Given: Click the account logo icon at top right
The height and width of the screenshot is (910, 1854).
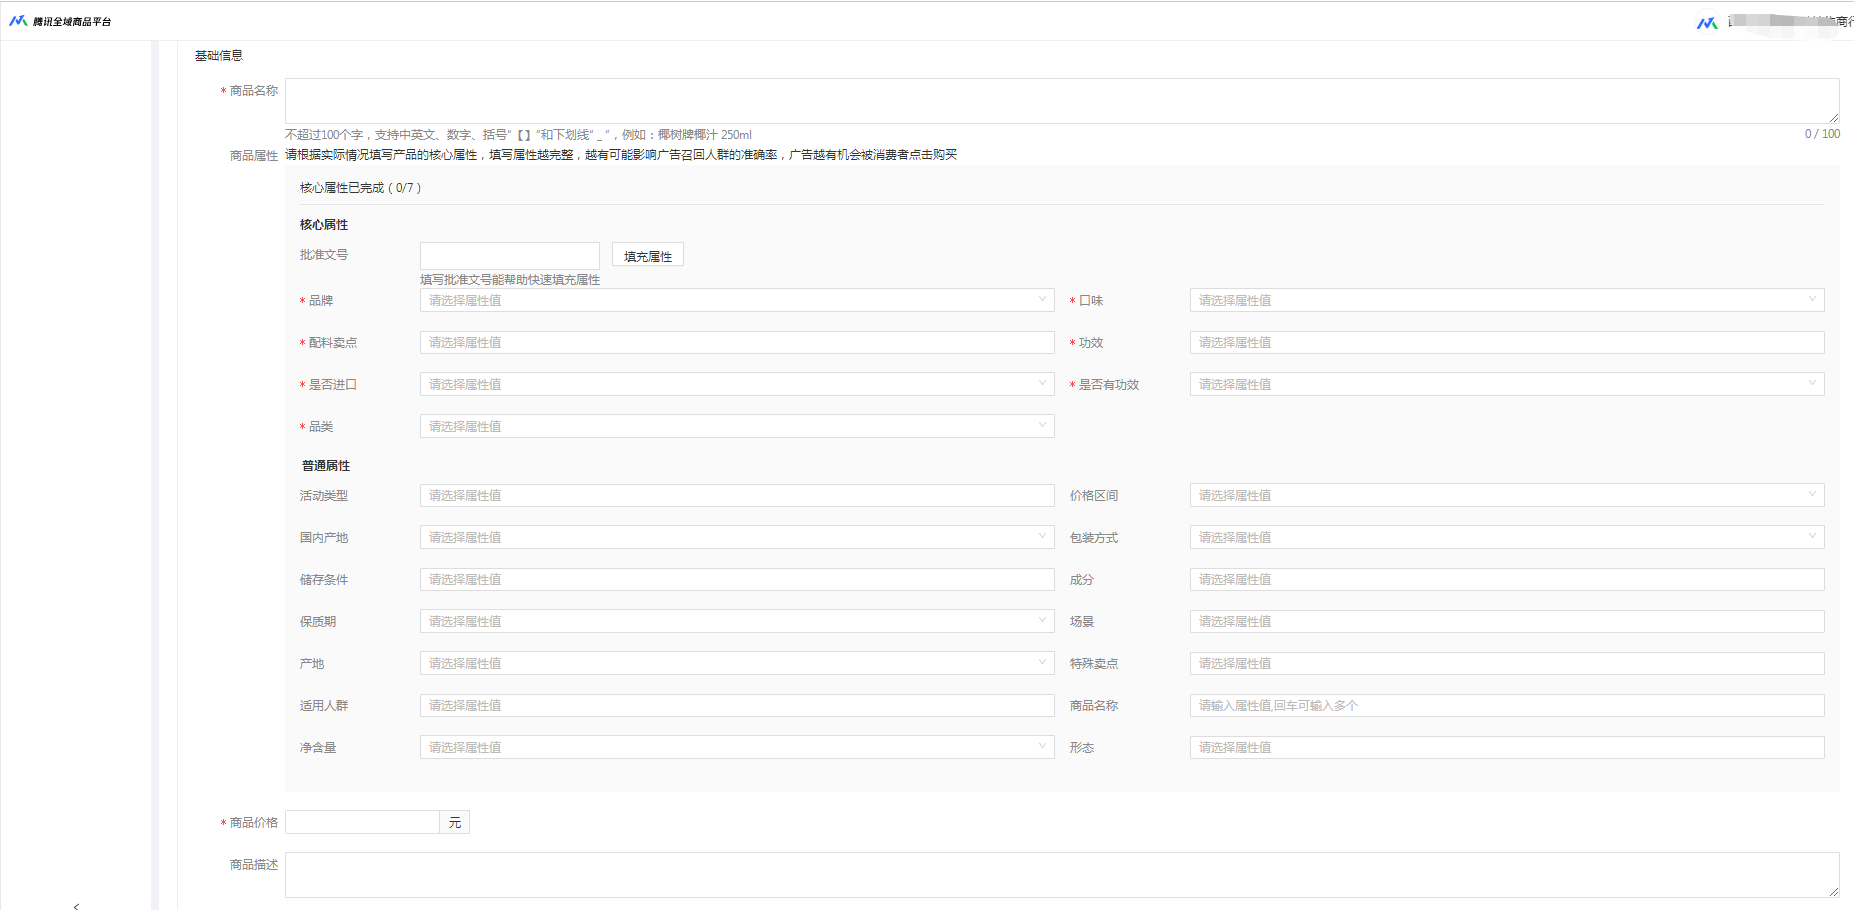Looking at the screenshot, I should pyautogui.click(x=1706, y=22).
